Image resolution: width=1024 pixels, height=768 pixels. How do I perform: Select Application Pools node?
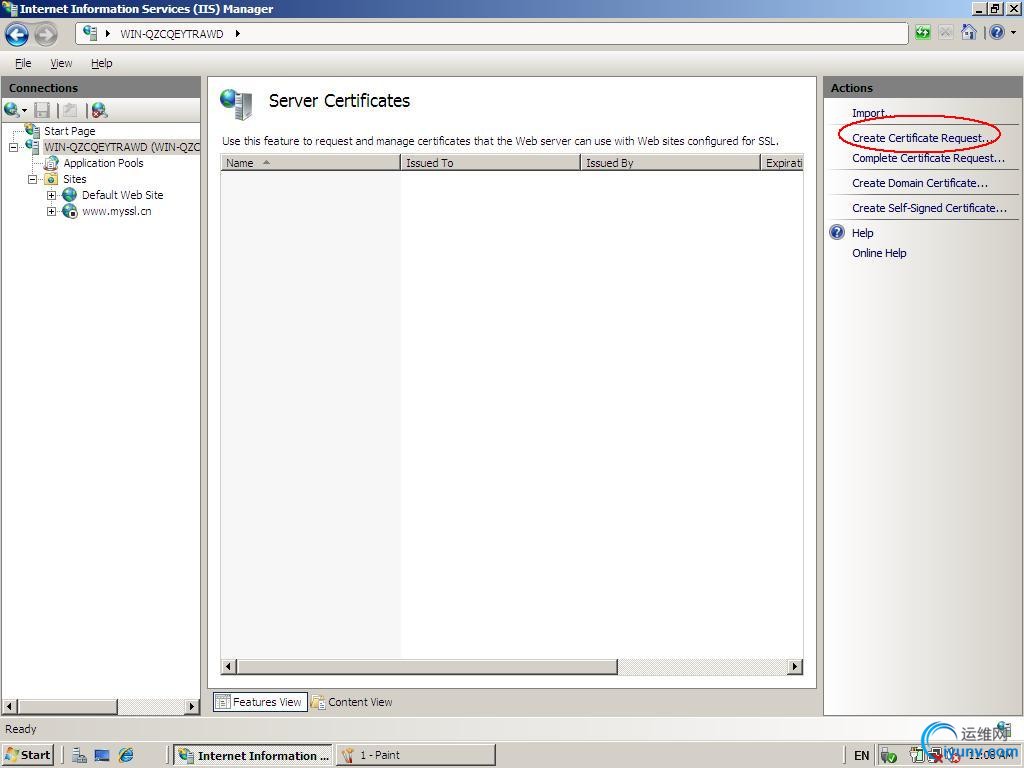click(103, 163)
